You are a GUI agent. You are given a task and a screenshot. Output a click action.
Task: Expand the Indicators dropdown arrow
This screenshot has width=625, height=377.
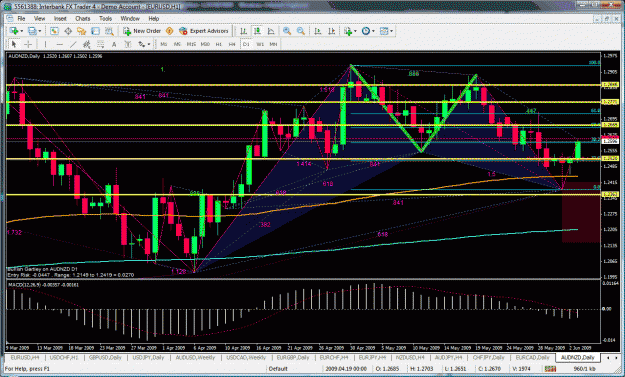(x=355, y=31)
